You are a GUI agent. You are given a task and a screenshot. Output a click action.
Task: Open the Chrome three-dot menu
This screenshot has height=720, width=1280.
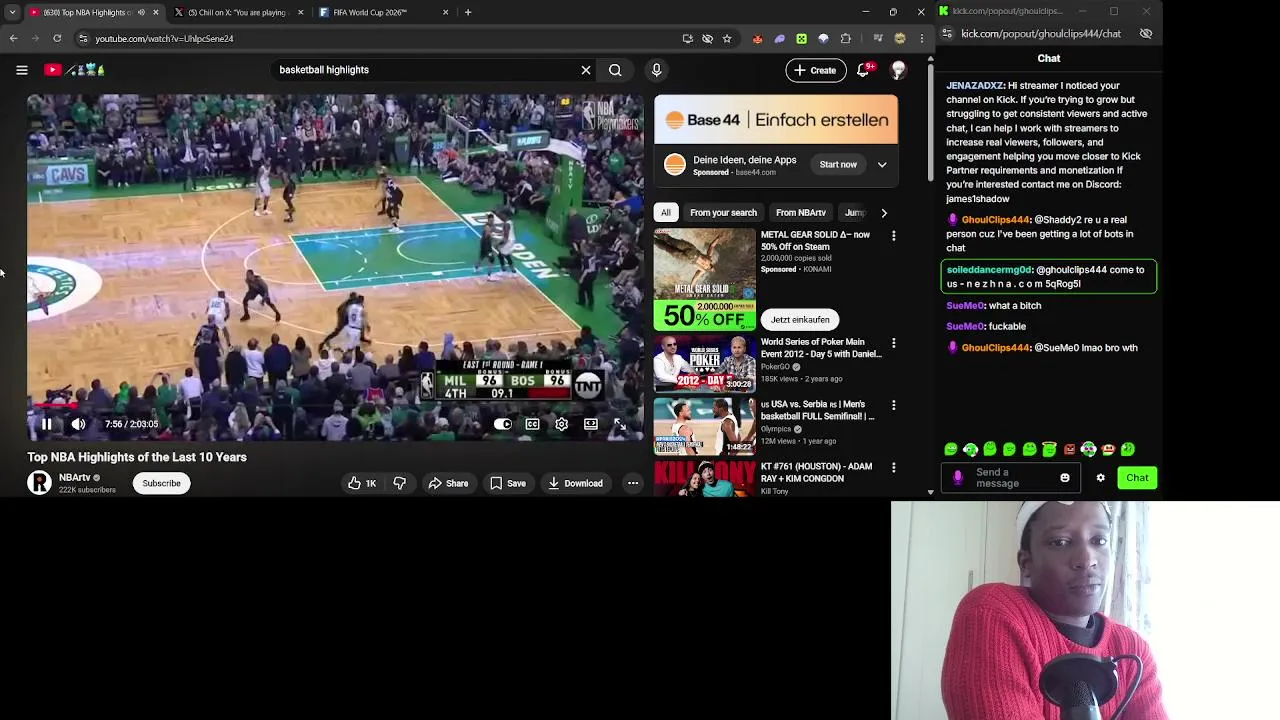point(921,38)
